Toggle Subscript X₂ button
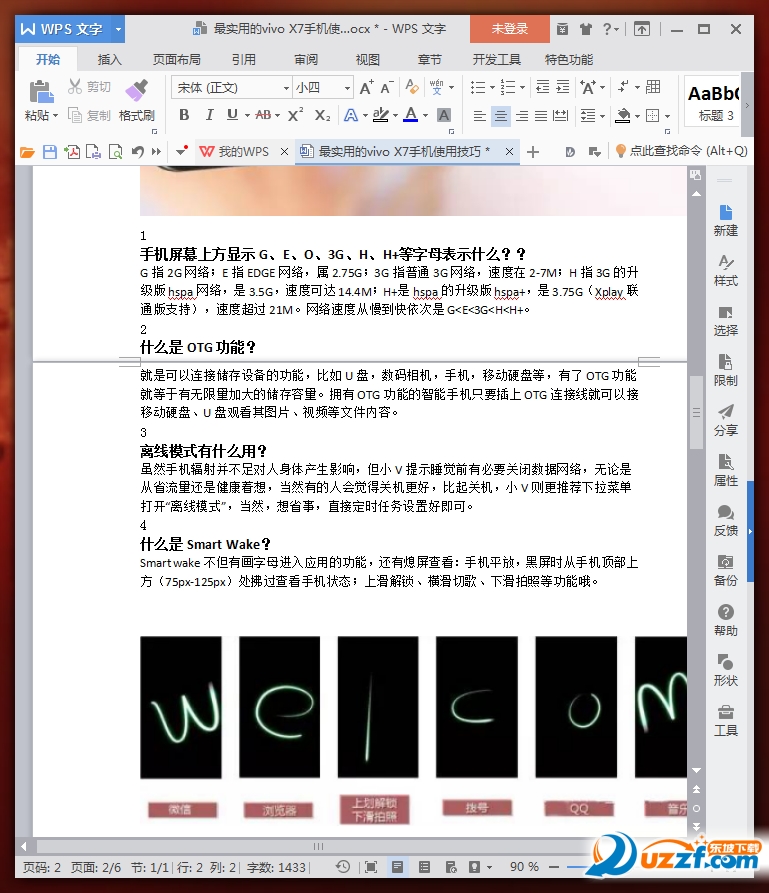 322,115
